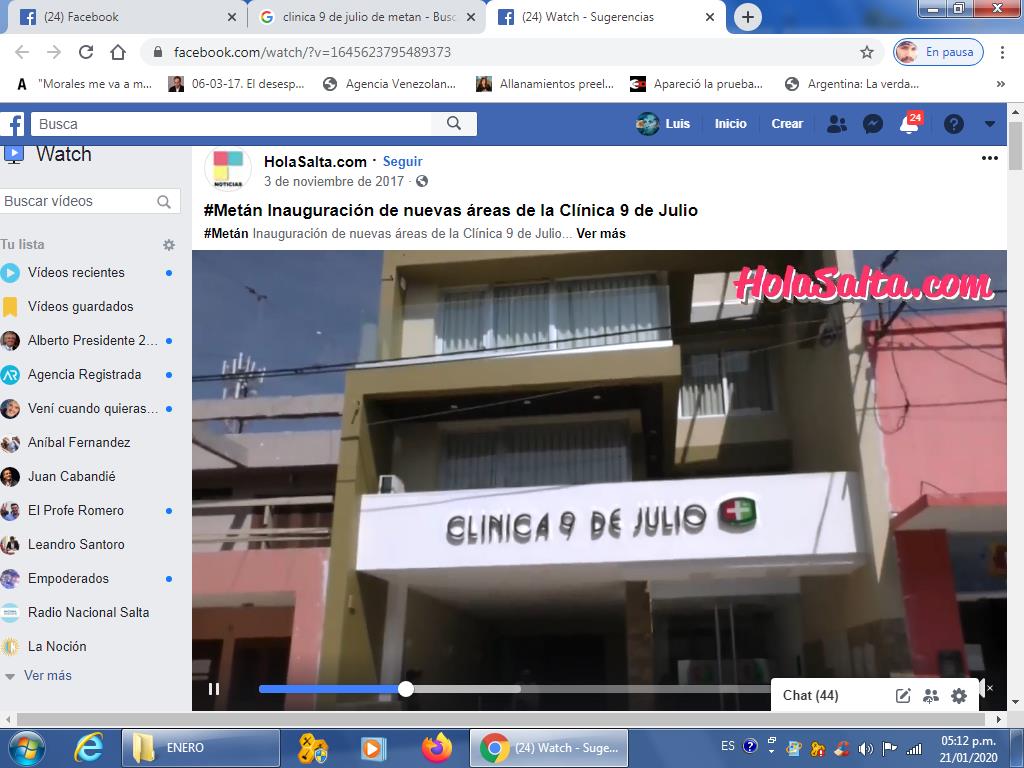Viewport: 1024px width, 768px height.
Task: Click the #Metán hashtag in description
Action: coord(226,233)
